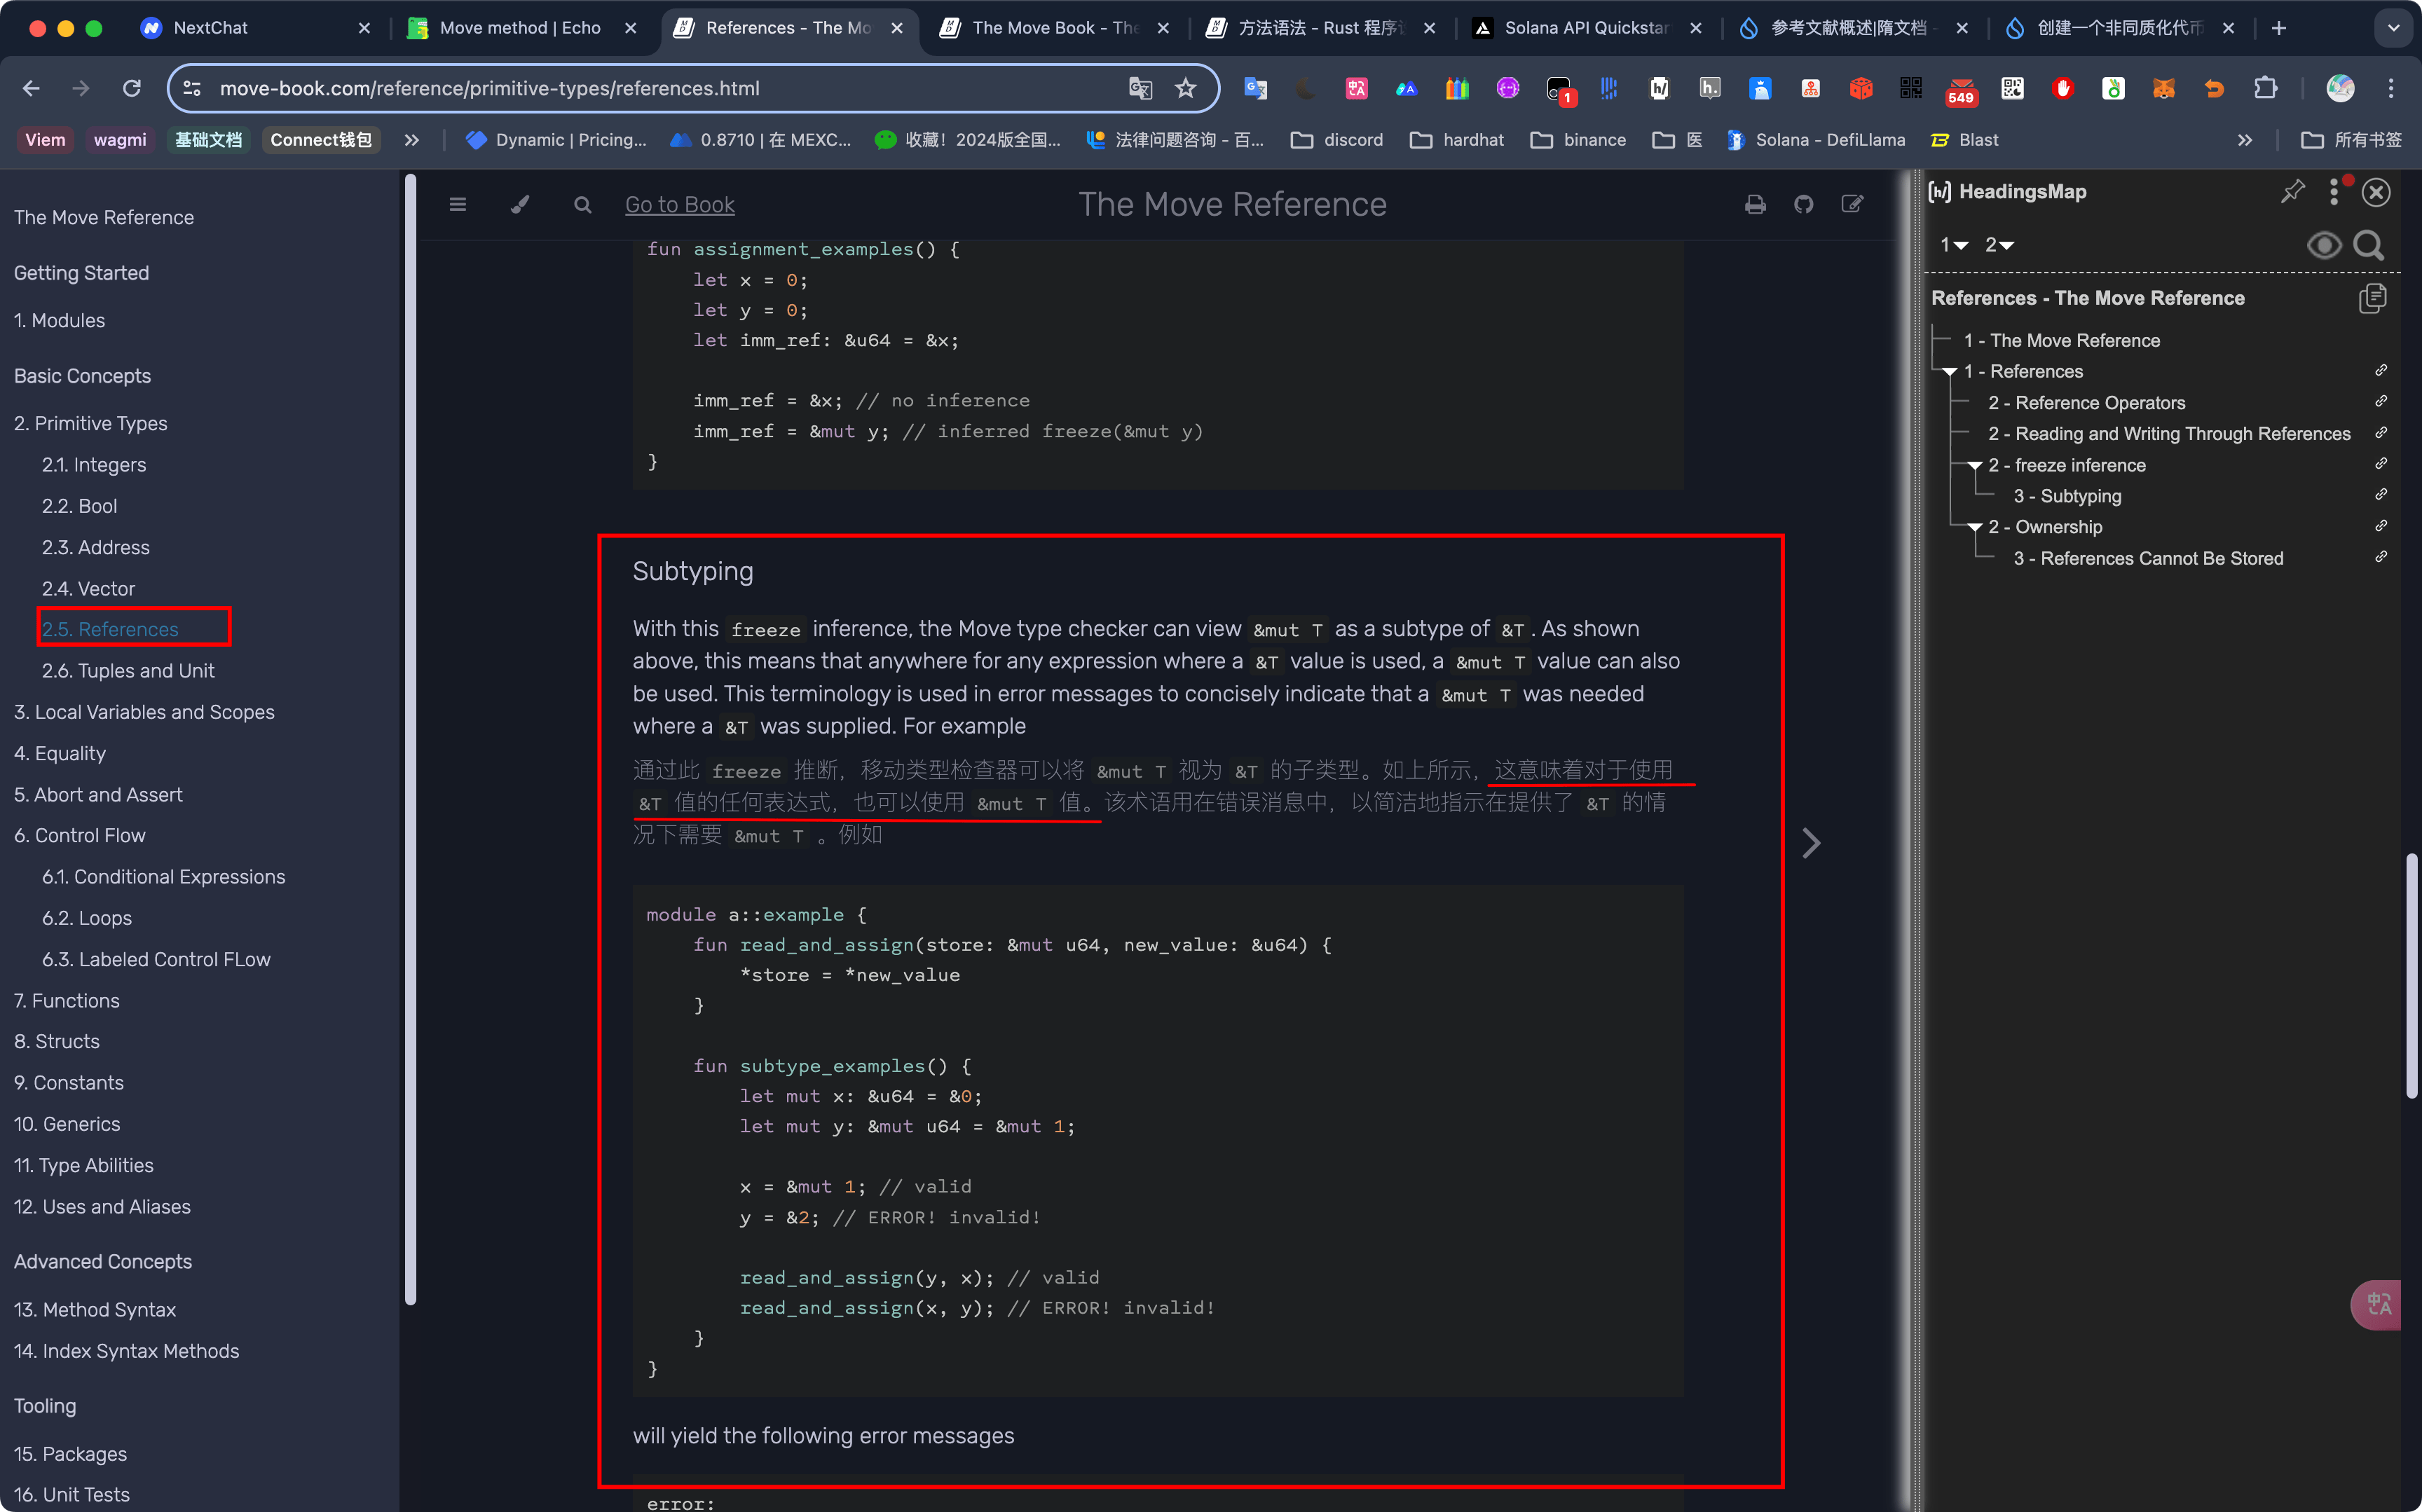2422x1512 pixels.
Task: Open the extension with 549 badge
Action: coord(1961,90)
